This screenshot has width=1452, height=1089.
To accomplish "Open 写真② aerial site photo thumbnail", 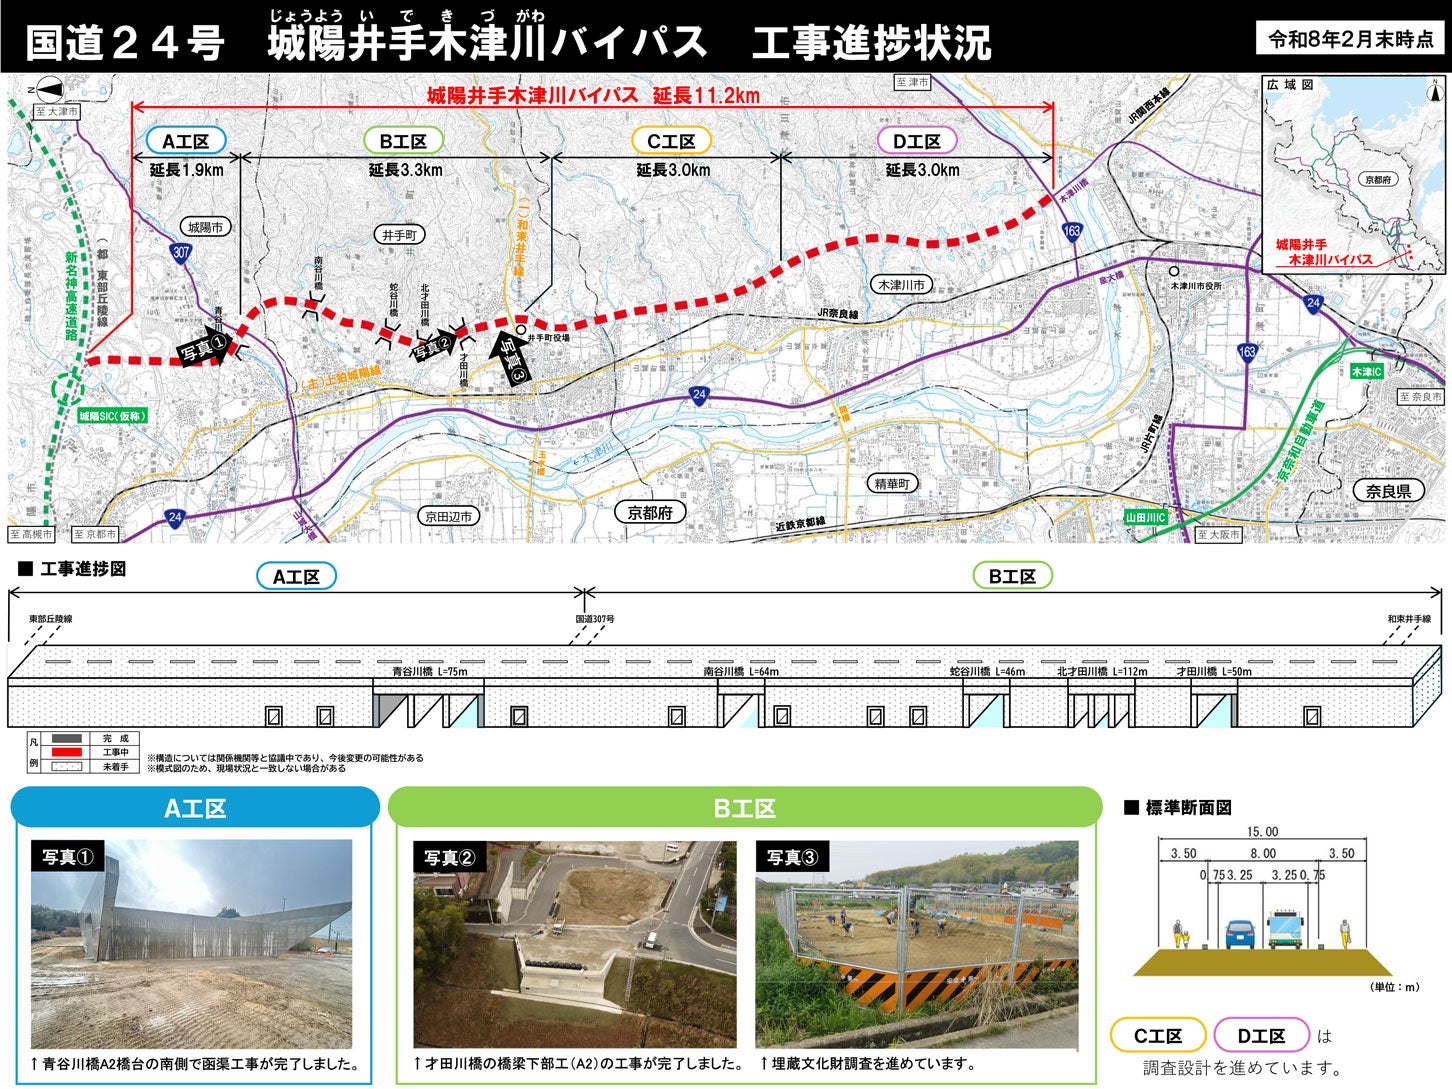I will coord(575,944).
